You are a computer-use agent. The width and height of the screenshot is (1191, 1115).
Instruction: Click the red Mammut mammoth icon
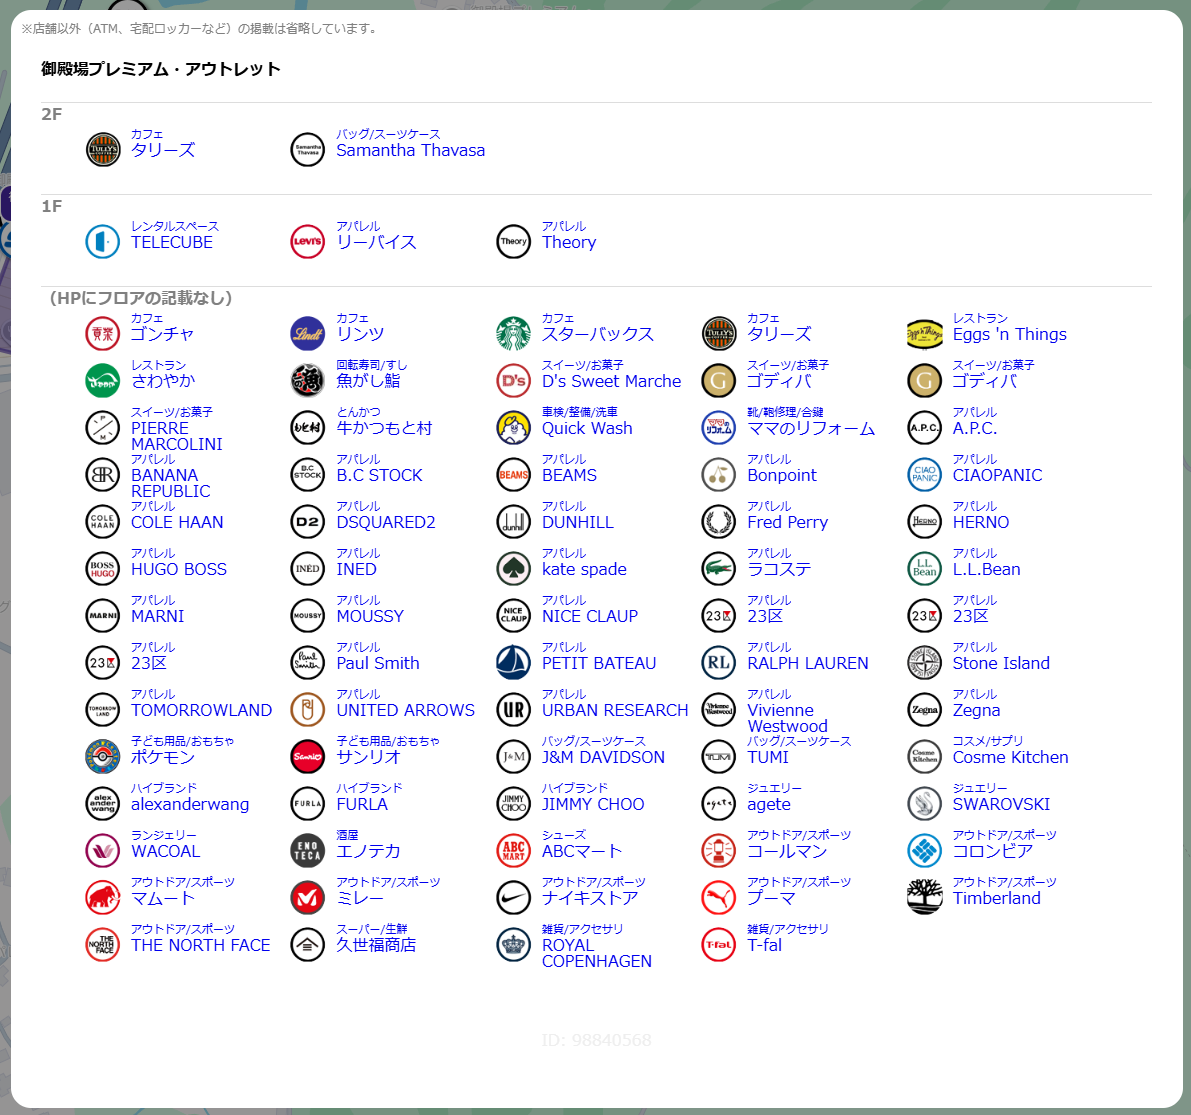coord(102,898)
